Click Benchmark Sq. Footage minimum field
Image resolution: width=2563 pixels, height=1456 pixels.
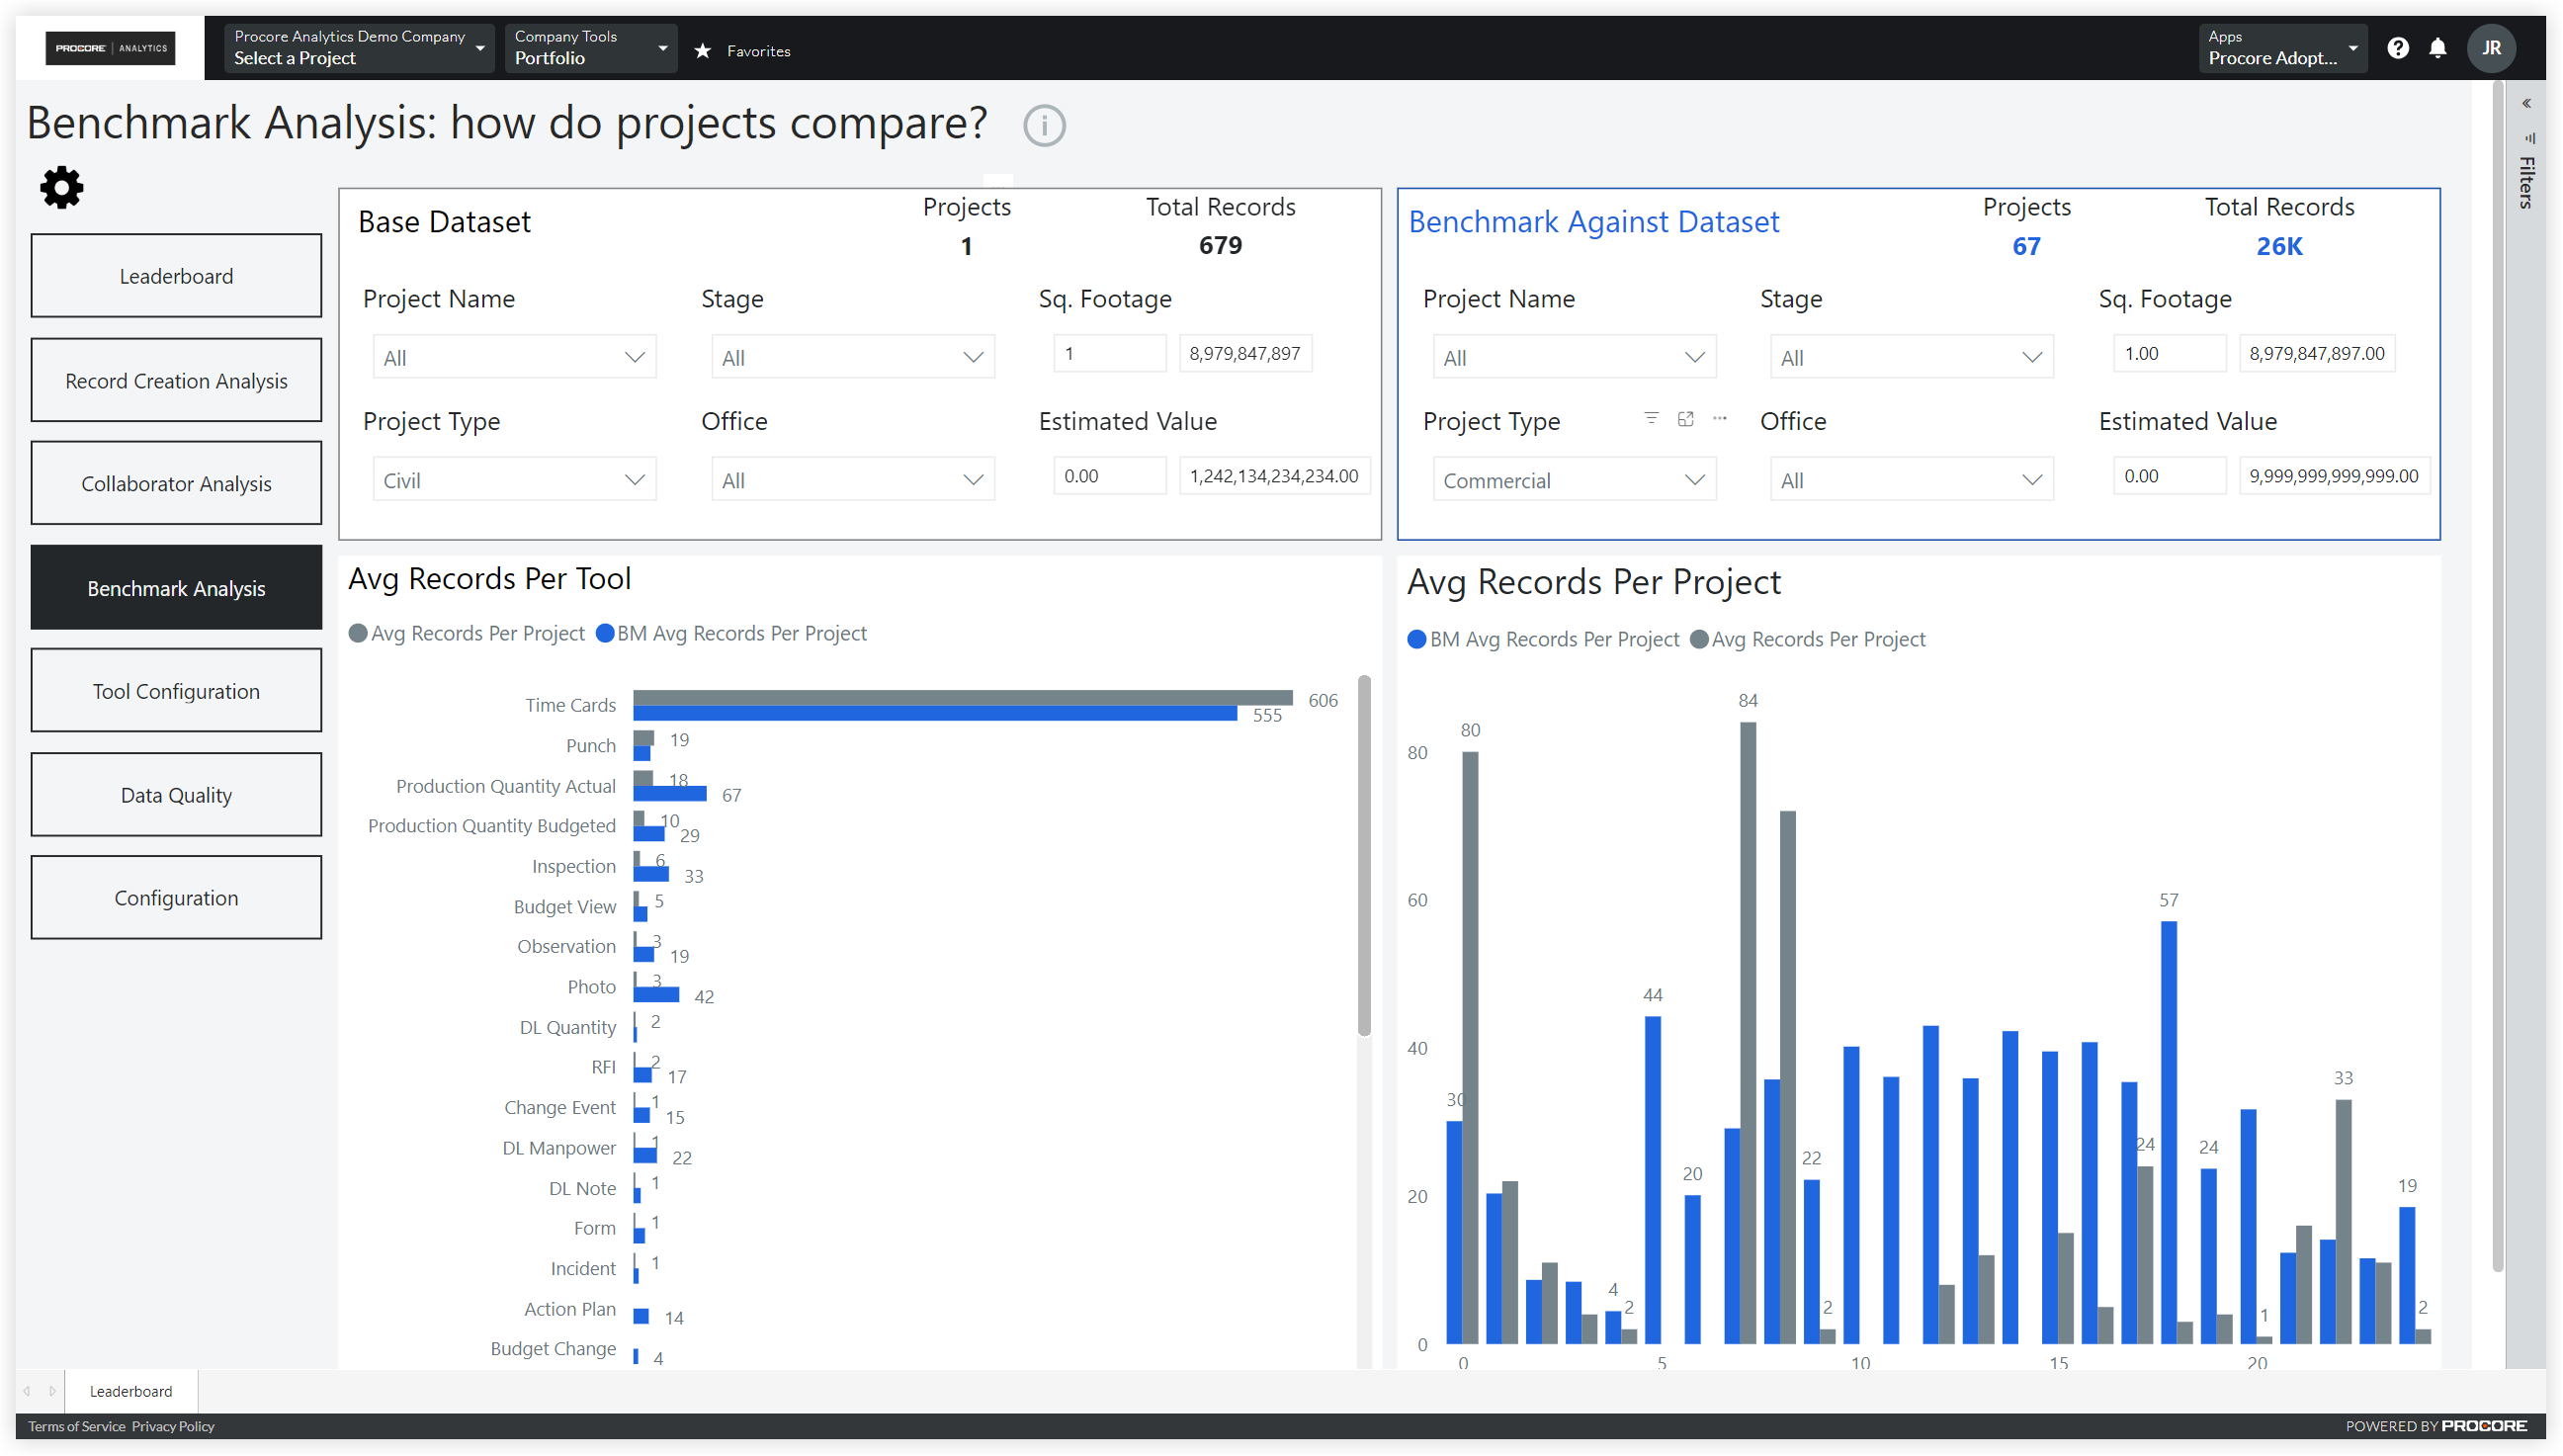2169,353
